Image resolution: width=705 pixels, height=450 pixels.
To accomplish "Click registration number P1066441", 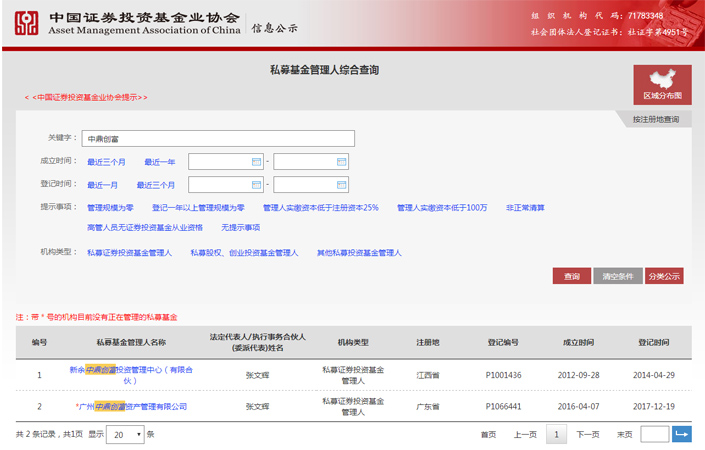I will point(503,406).
